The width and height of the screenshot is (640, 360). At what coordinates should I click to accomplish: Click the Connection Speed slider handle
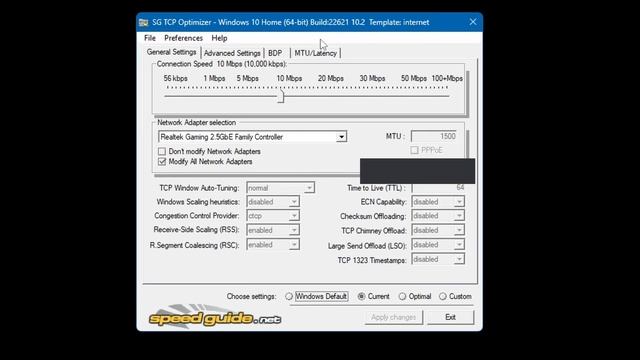pyautogui.click(x=281, y=96)
